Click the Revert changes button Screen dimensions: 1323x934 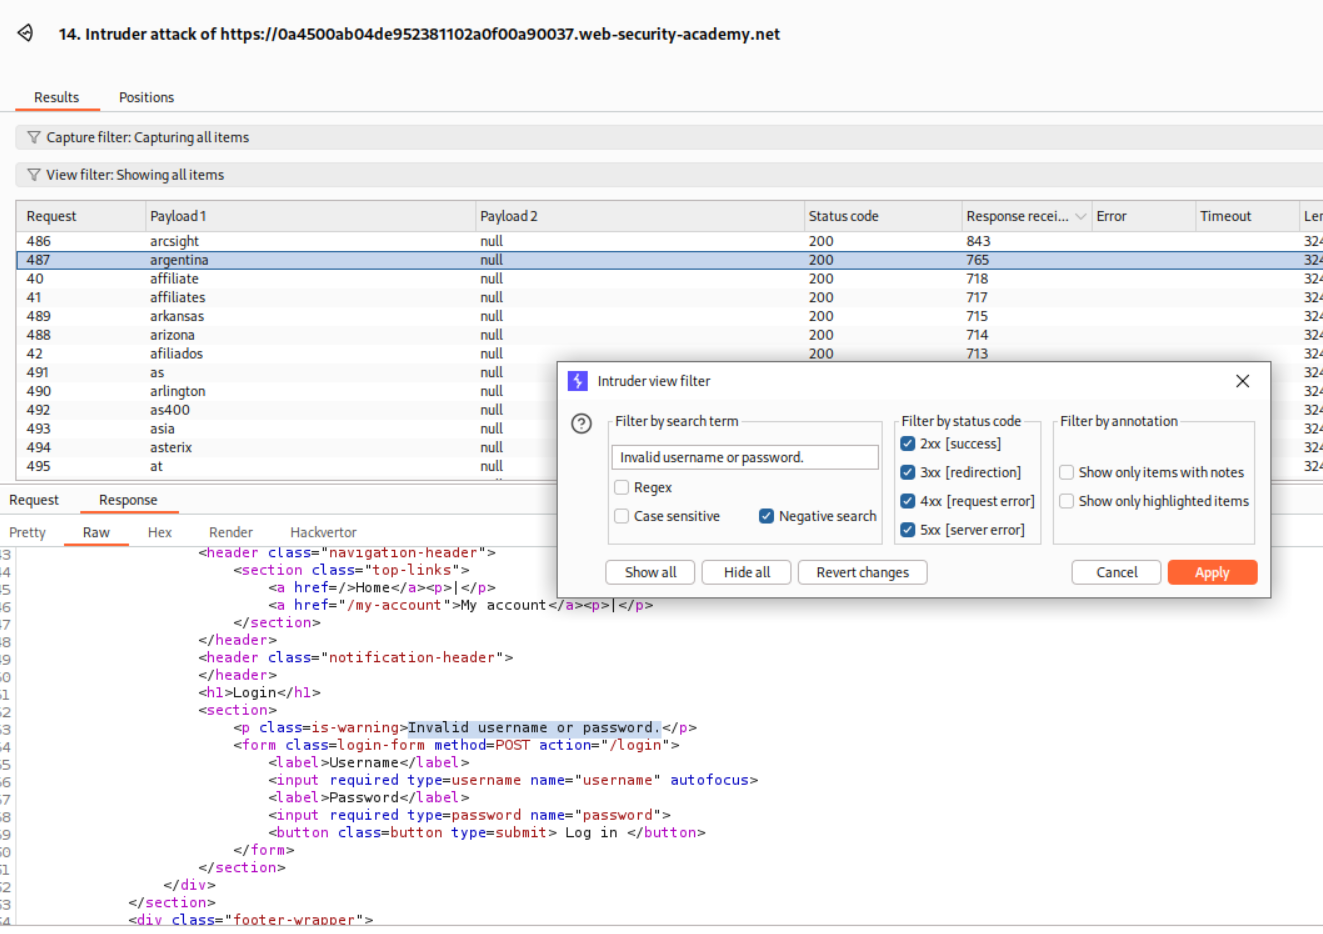(862, 573)
